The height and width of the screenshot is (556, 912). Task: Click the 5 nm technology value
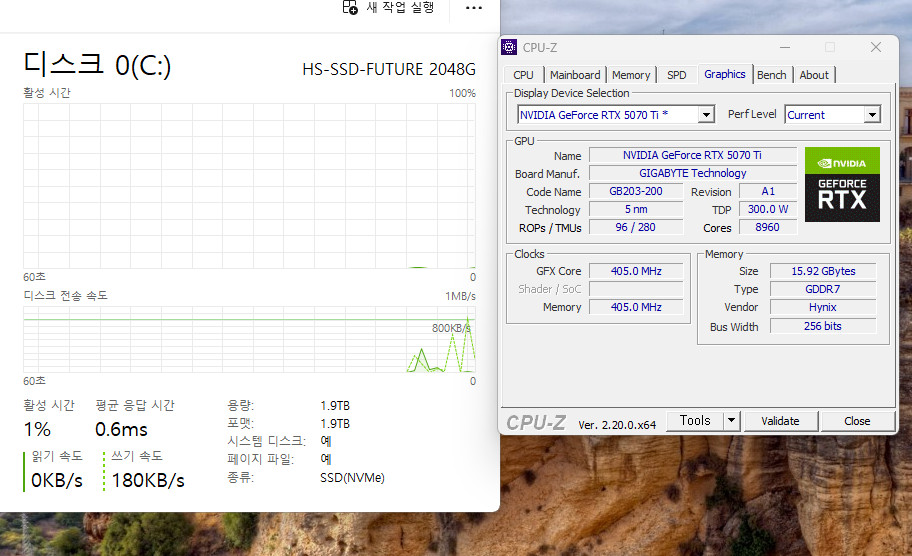636,209
